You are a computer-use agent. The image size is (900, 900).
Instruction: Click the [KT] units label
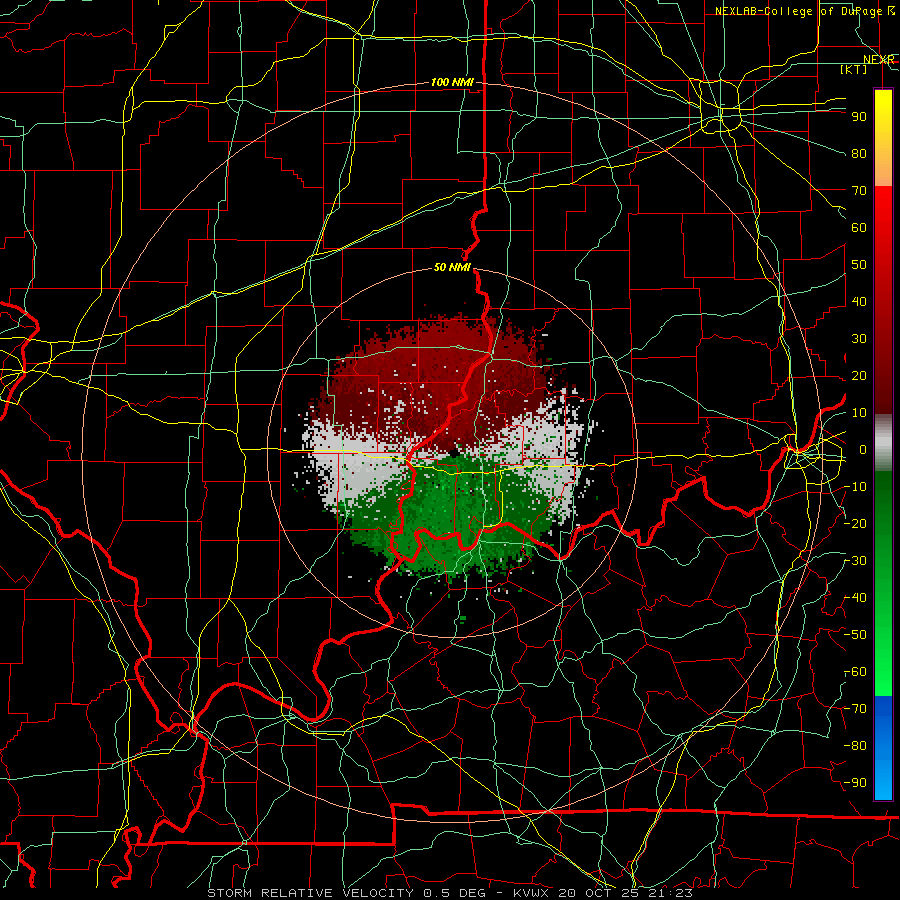point(854,69)
